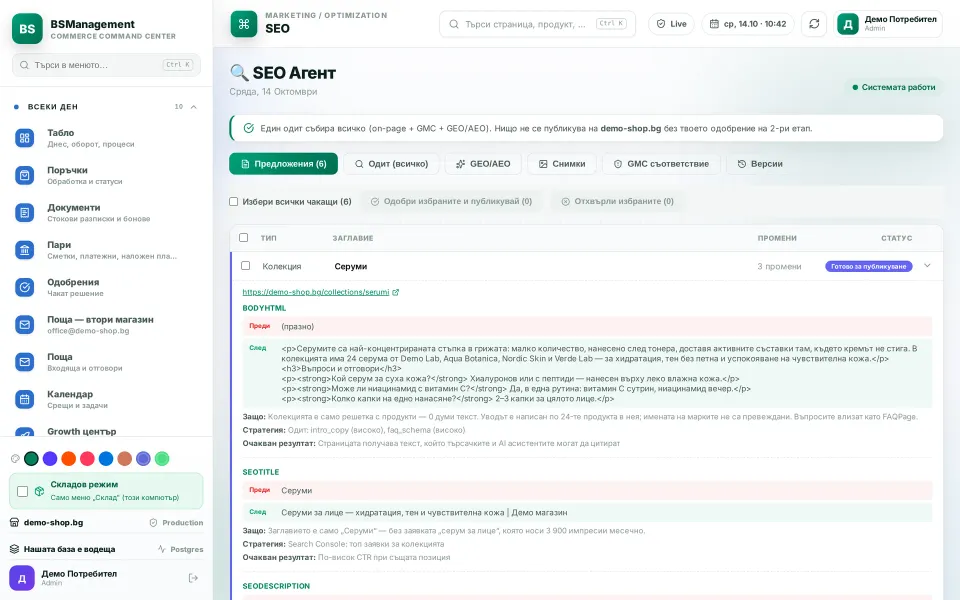Open Growth център menu item

pos(107,431)
